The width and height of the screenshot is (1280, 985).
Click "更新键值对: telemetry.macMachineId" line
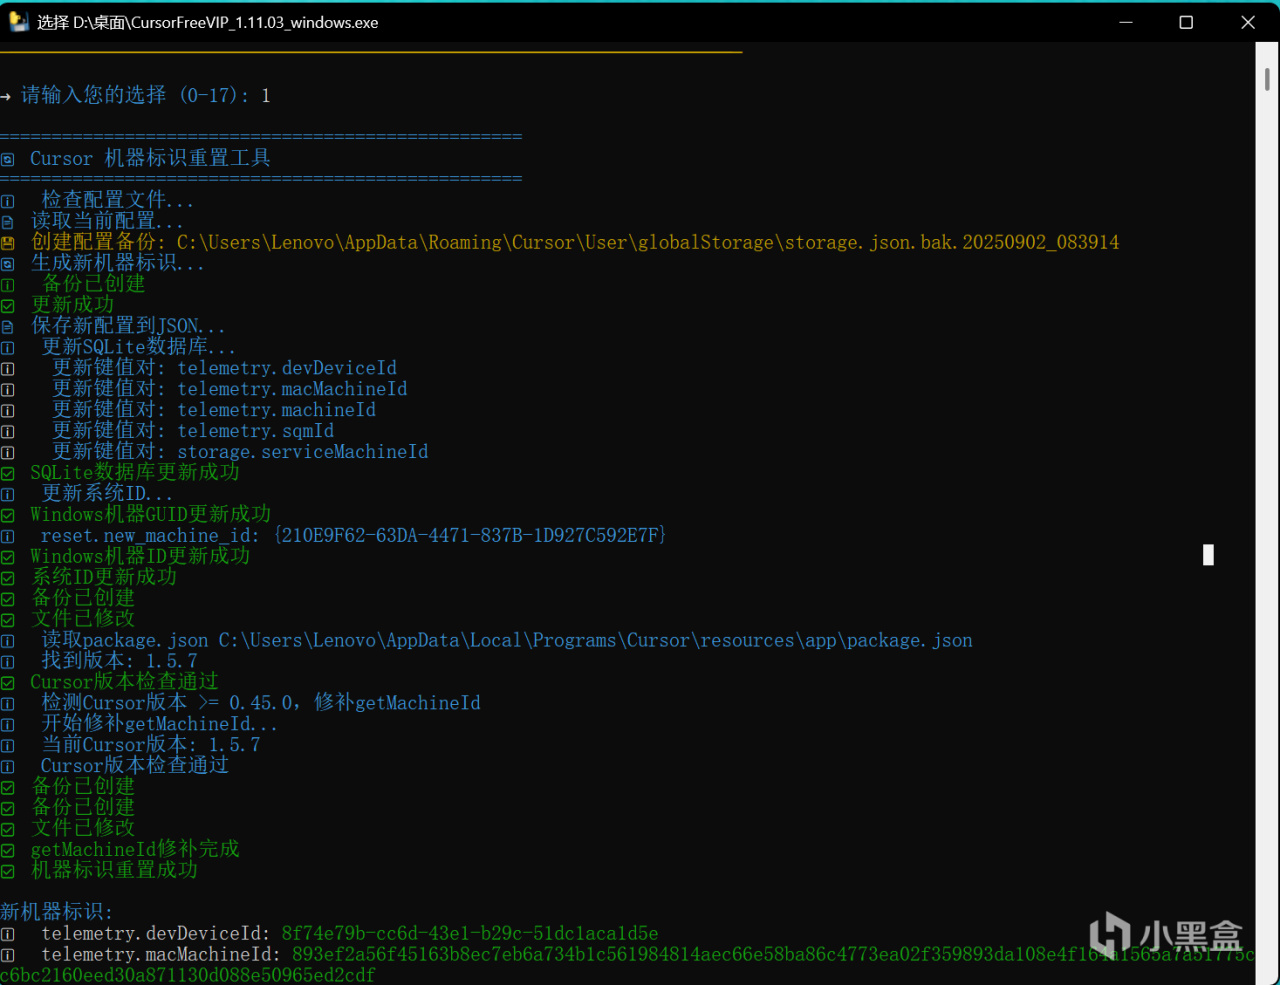230,389
